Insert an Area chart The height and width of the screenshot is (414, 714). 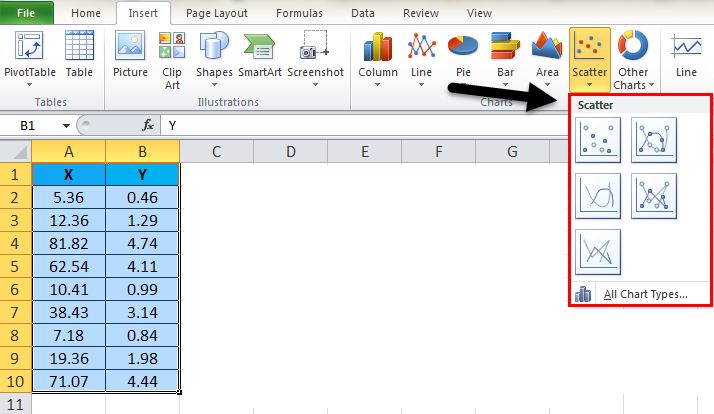tap(547, 57)
